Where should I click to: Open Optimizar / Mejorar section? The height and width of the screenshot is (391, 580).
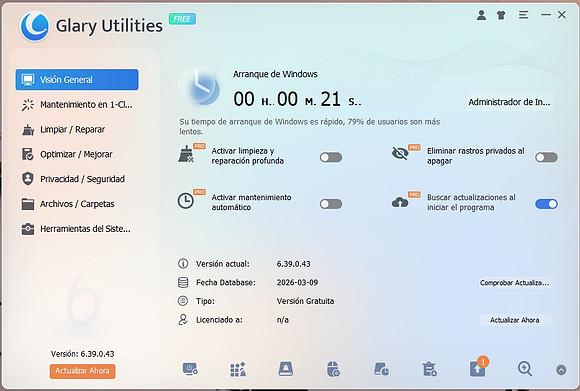(77, 154)
